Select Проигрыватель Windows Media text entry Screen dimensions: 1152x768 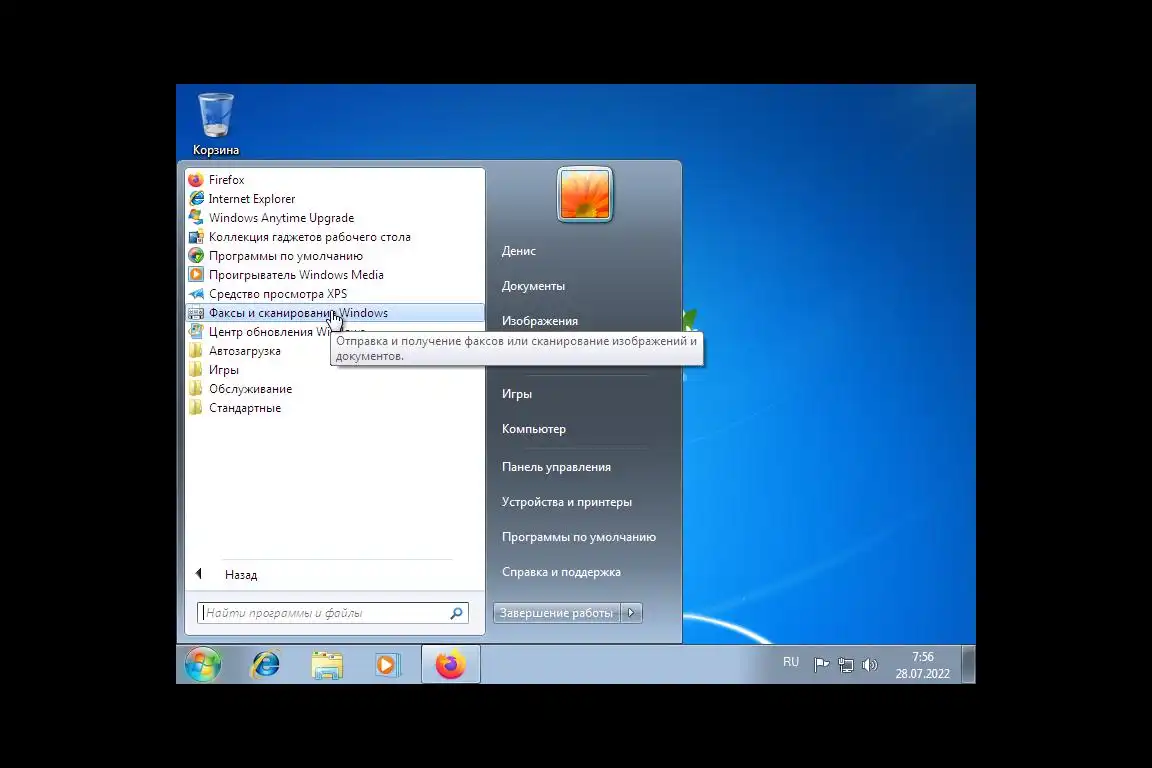point(296,275)
